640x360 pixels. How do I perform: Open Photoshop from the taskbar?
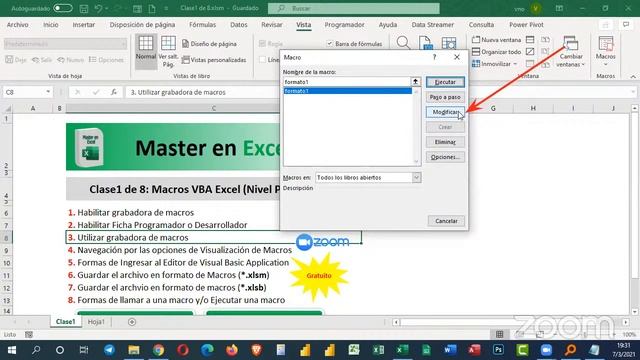498,350
